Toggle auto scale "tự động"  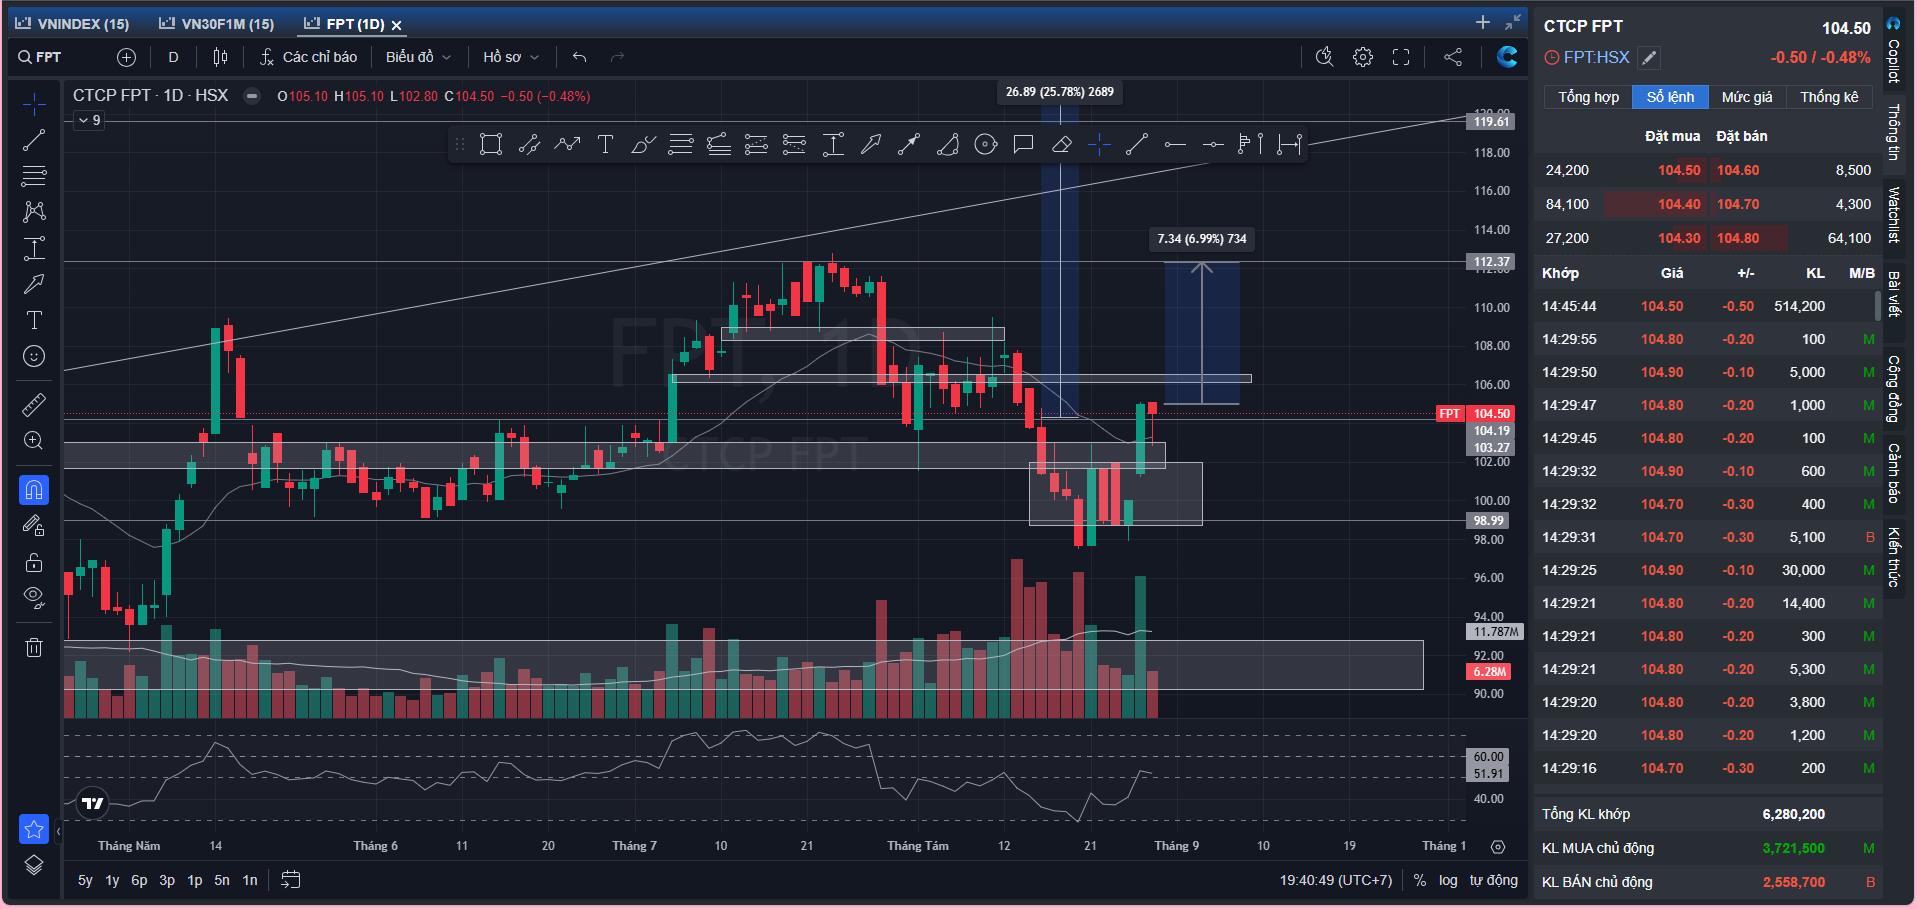pyautogui.click(x=1494, y=880)
